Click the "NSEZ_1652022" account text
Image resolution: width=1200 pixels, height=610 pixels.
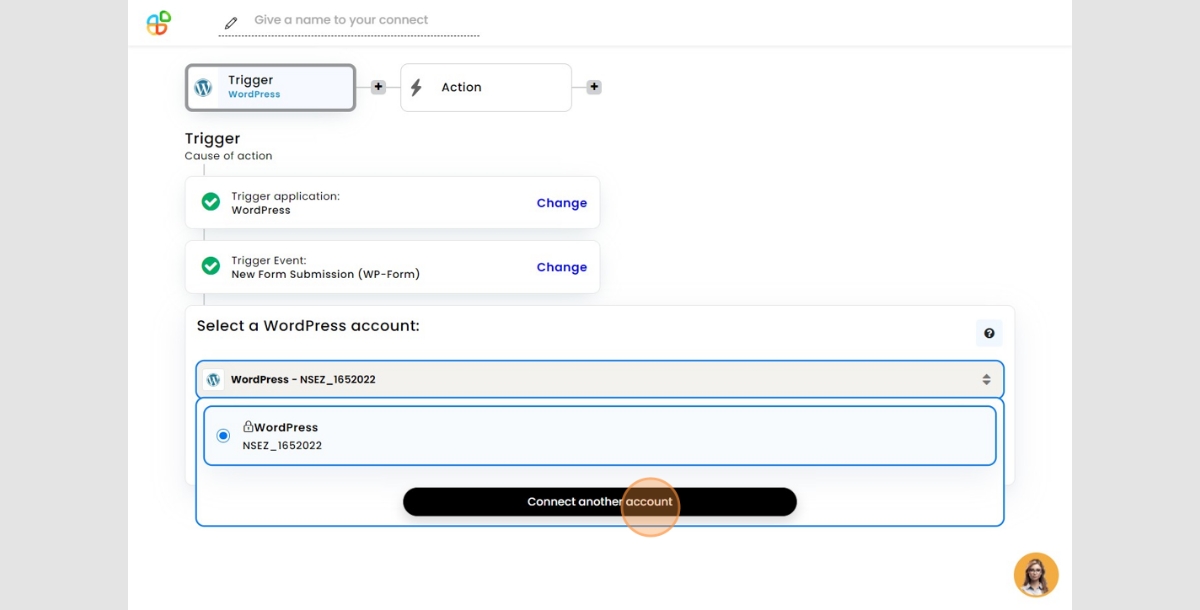coord(282,446)
